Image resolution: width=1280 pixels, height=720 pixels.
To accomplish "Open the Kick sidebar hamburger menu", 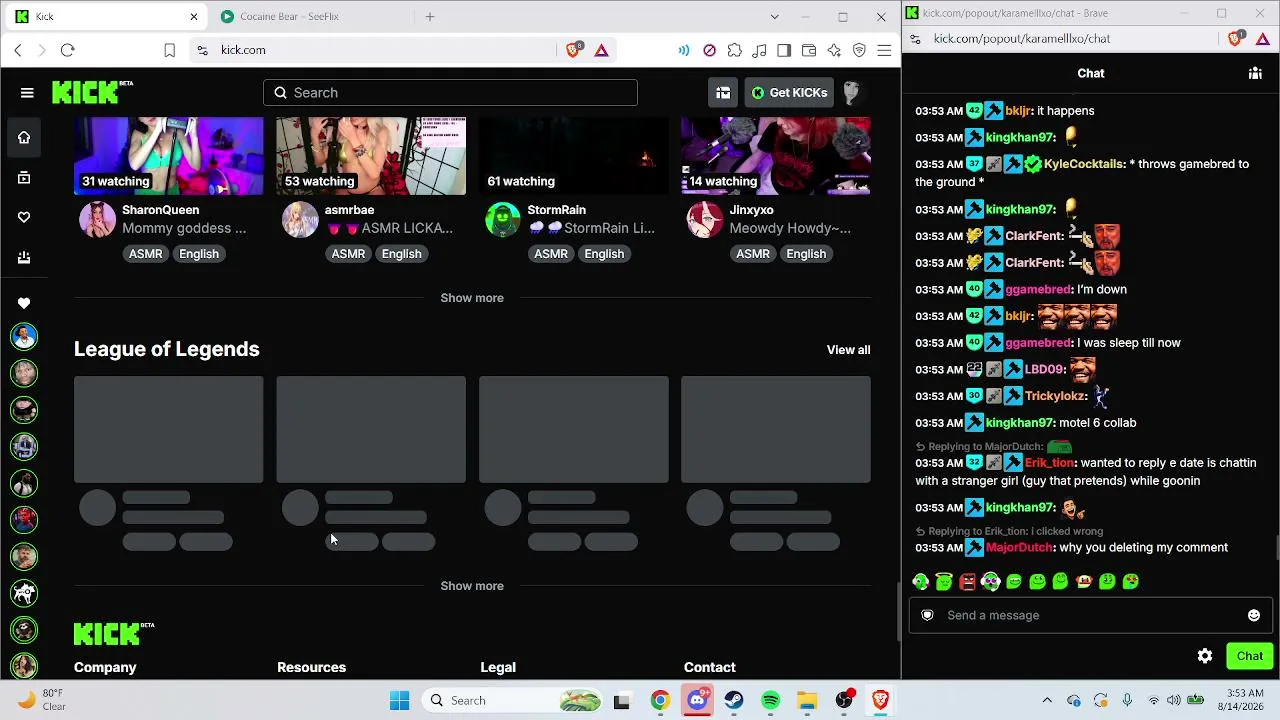I will point(27,93).
